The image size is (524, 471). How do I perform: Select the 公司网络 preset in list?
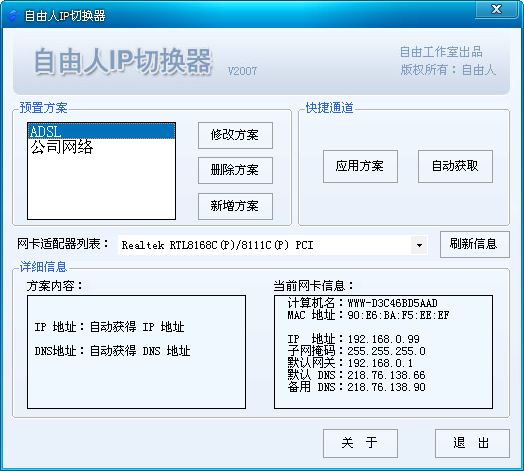point(101,147)
